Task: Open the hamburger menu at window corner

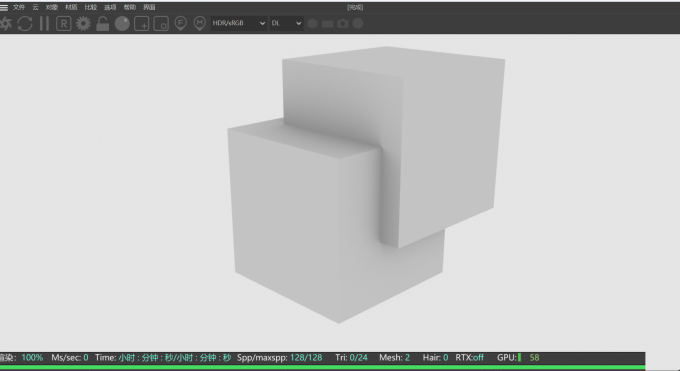Action: coord(4,7)
